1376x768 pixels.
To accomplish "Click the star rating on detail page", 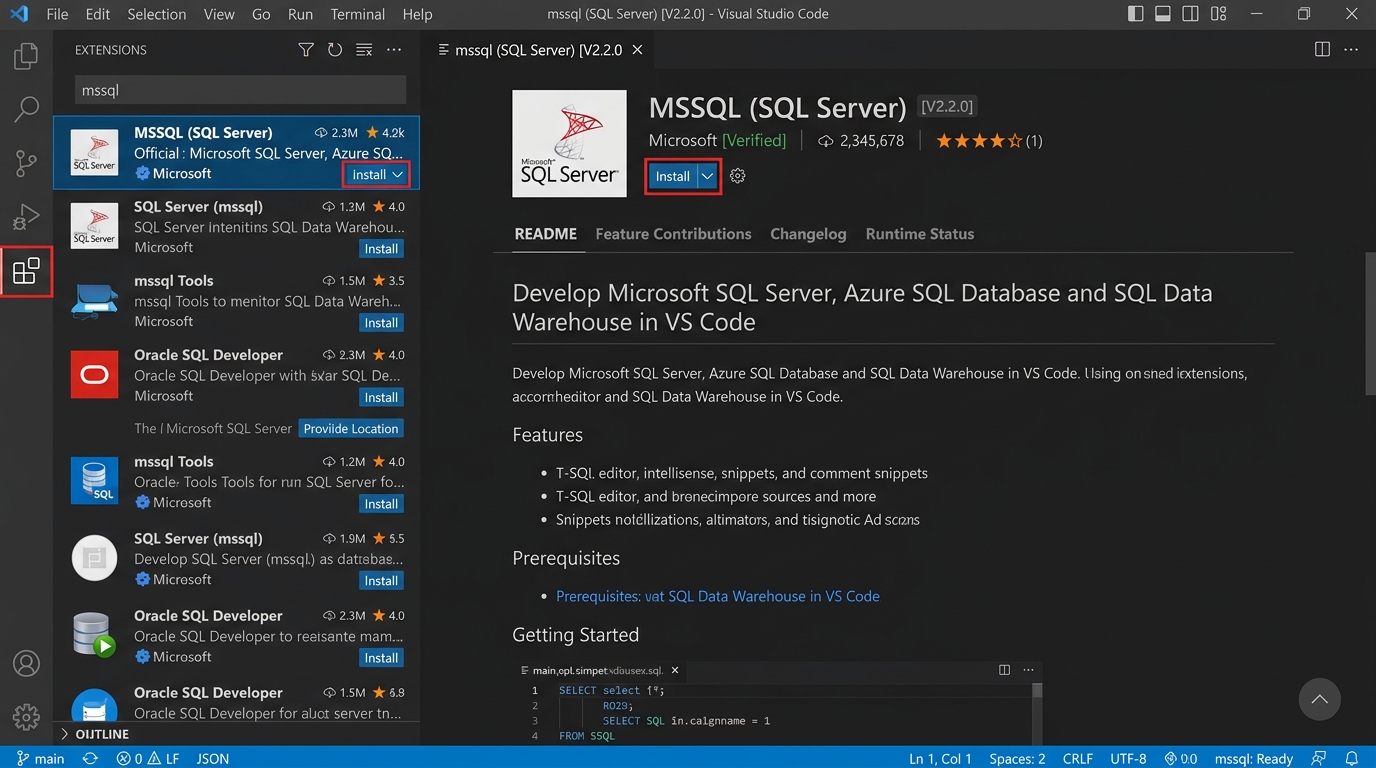I will pos(979,141).
